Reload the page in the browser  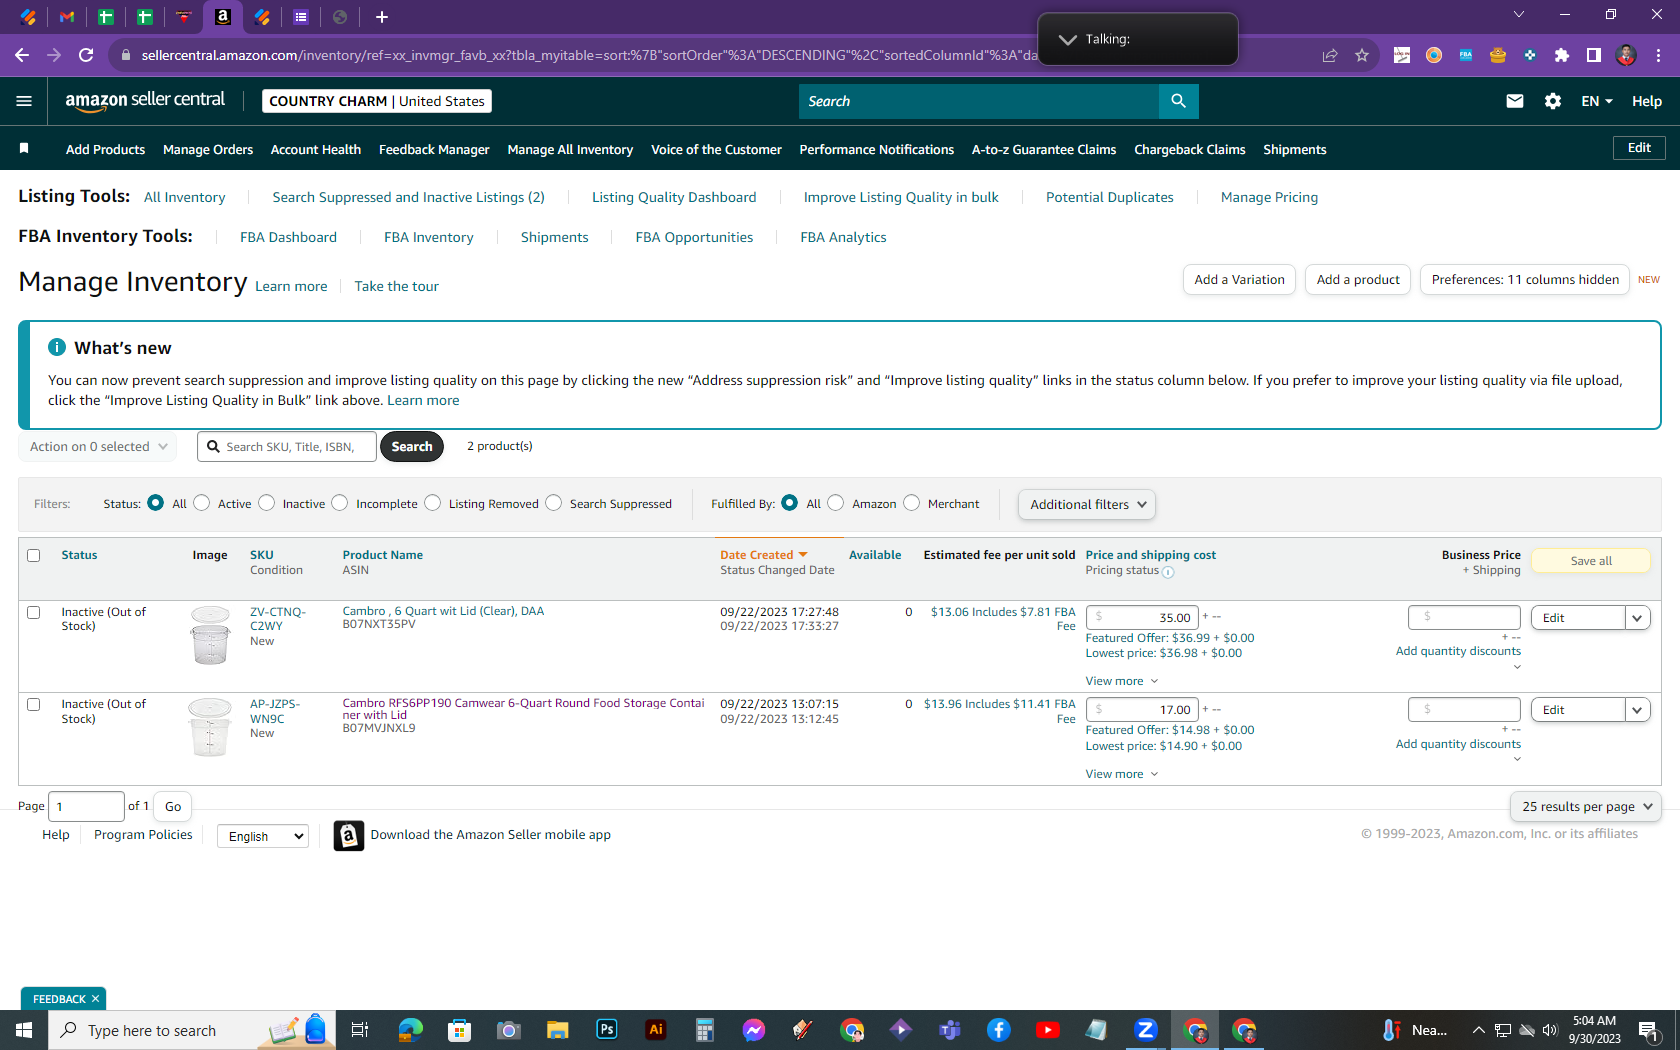tap(86, 55)
